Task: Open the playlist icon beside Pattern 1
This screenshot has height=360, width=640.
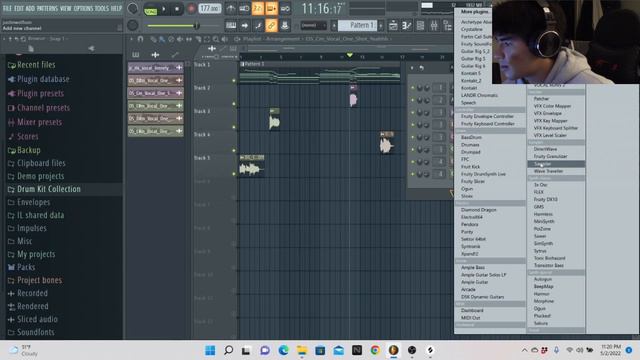Action: pyautogui.click(x=393, y=25)
